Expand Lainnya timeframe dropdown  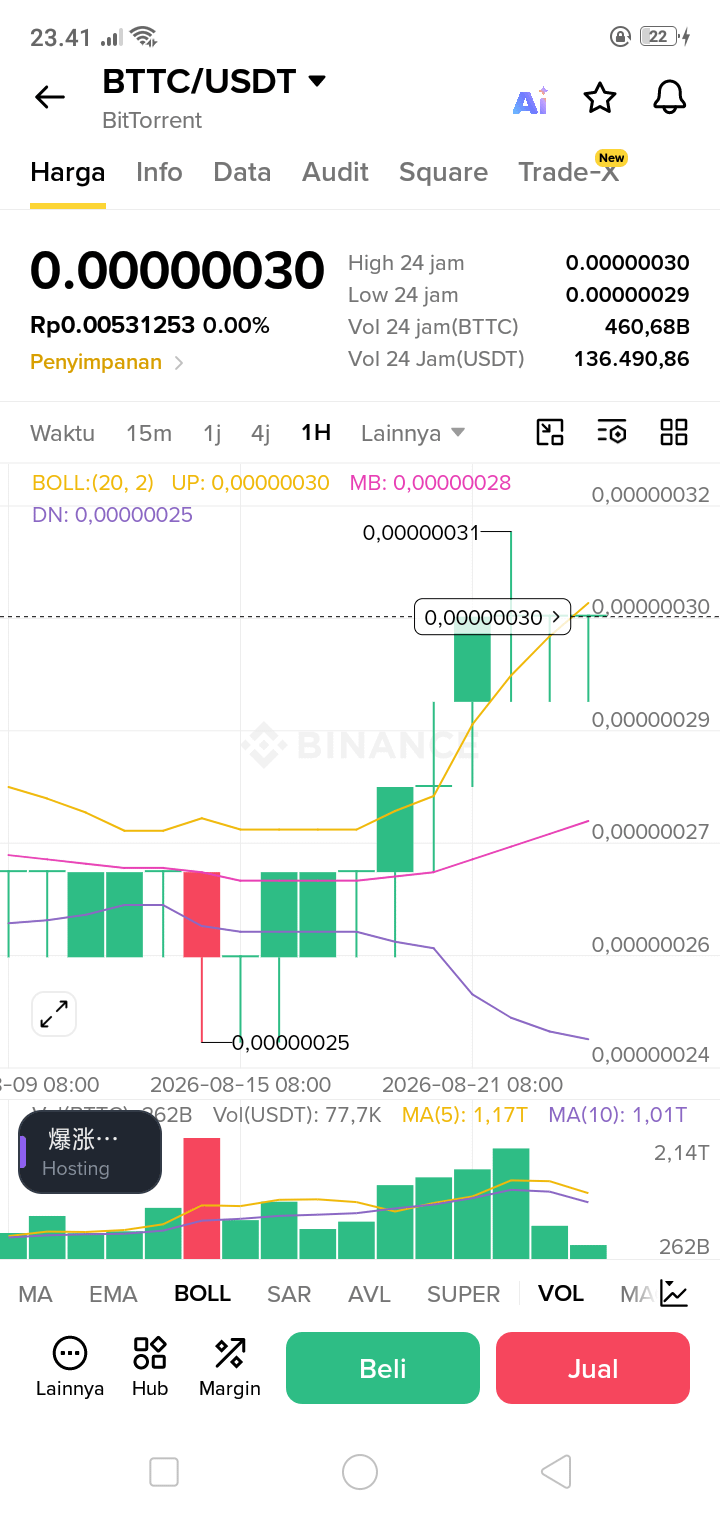tap(413, 433)
